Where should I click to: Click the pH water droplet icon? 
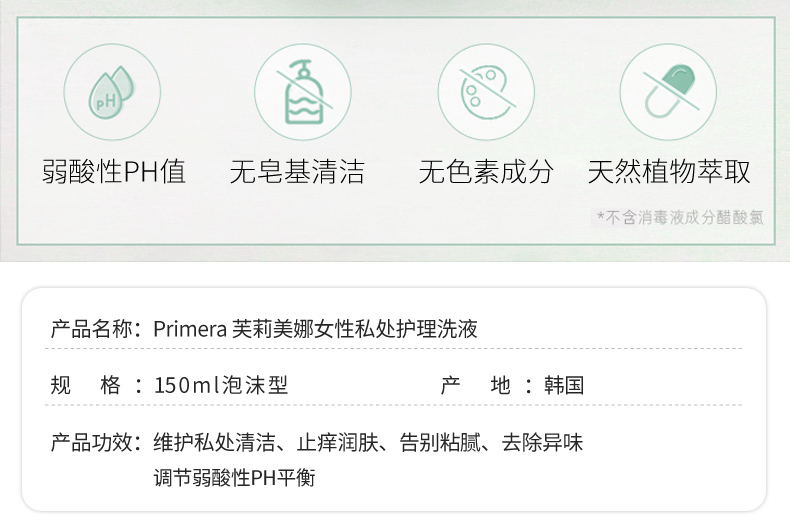pos(112,92)
